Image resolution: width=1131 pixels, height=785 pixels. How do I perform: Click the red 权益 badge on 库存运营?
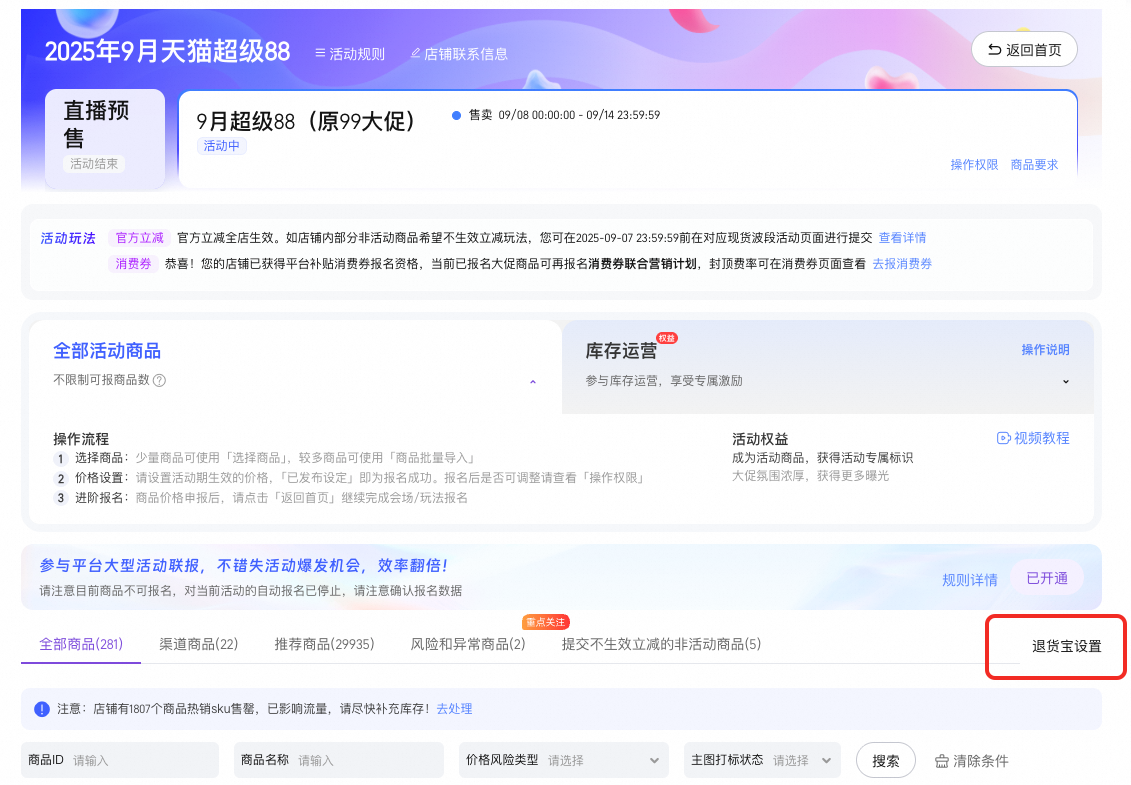click(x=667, y=338)
